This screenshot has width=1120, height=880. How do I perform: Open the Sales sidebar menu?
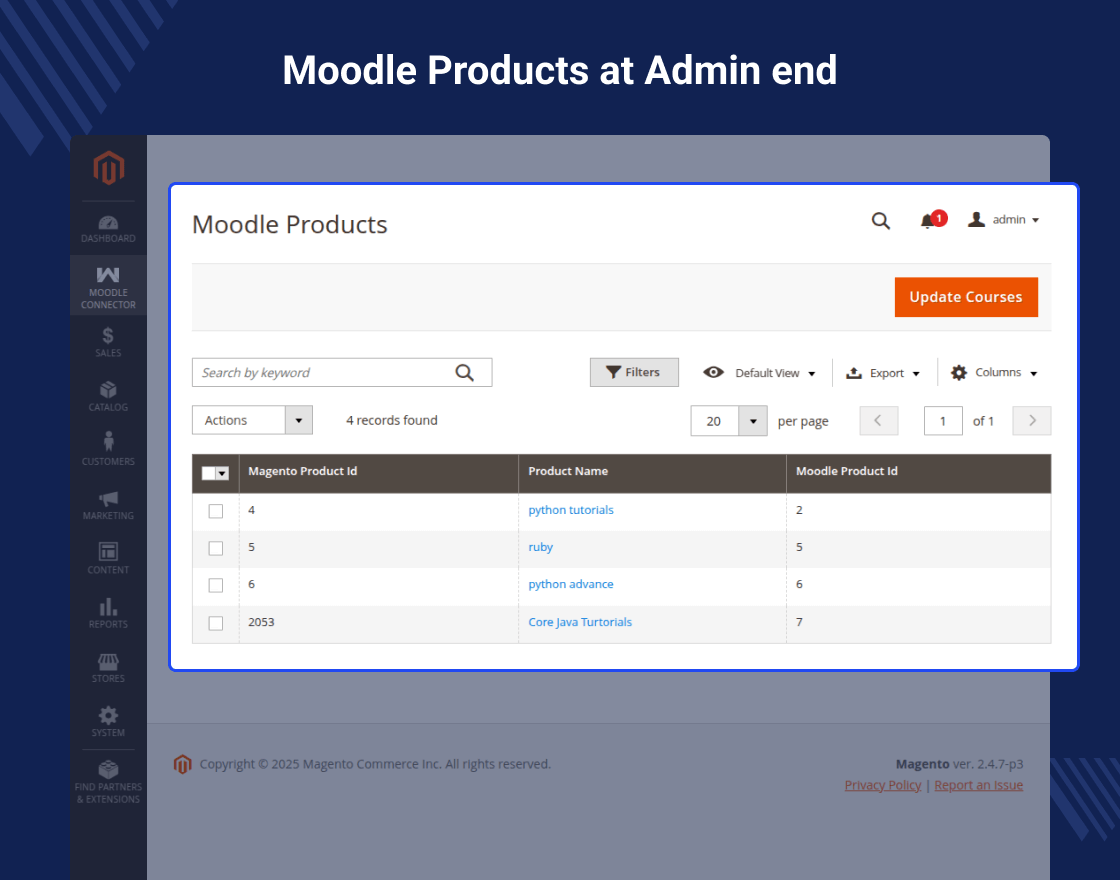(109, 341)
